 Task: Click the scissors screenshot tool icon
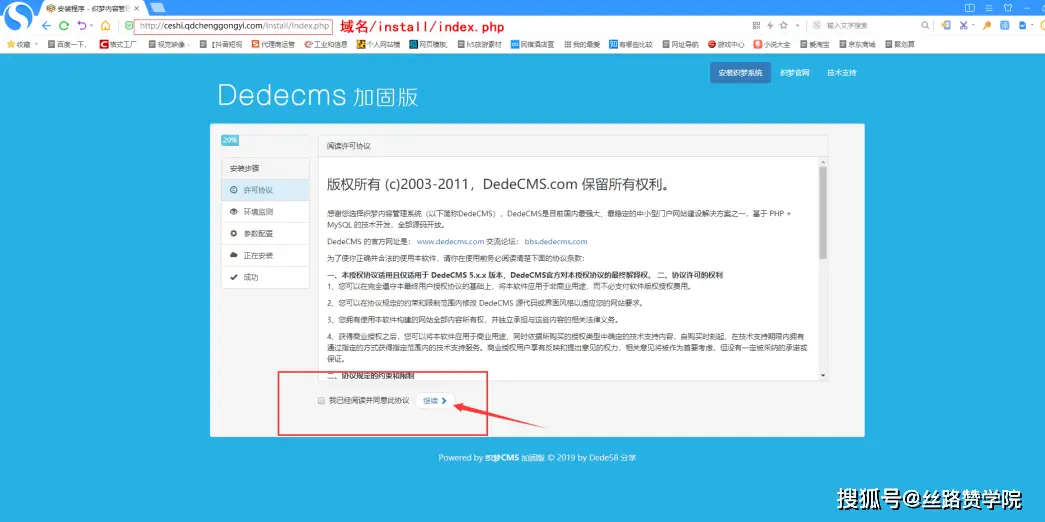pyautogui.click(x=963, y=25)
